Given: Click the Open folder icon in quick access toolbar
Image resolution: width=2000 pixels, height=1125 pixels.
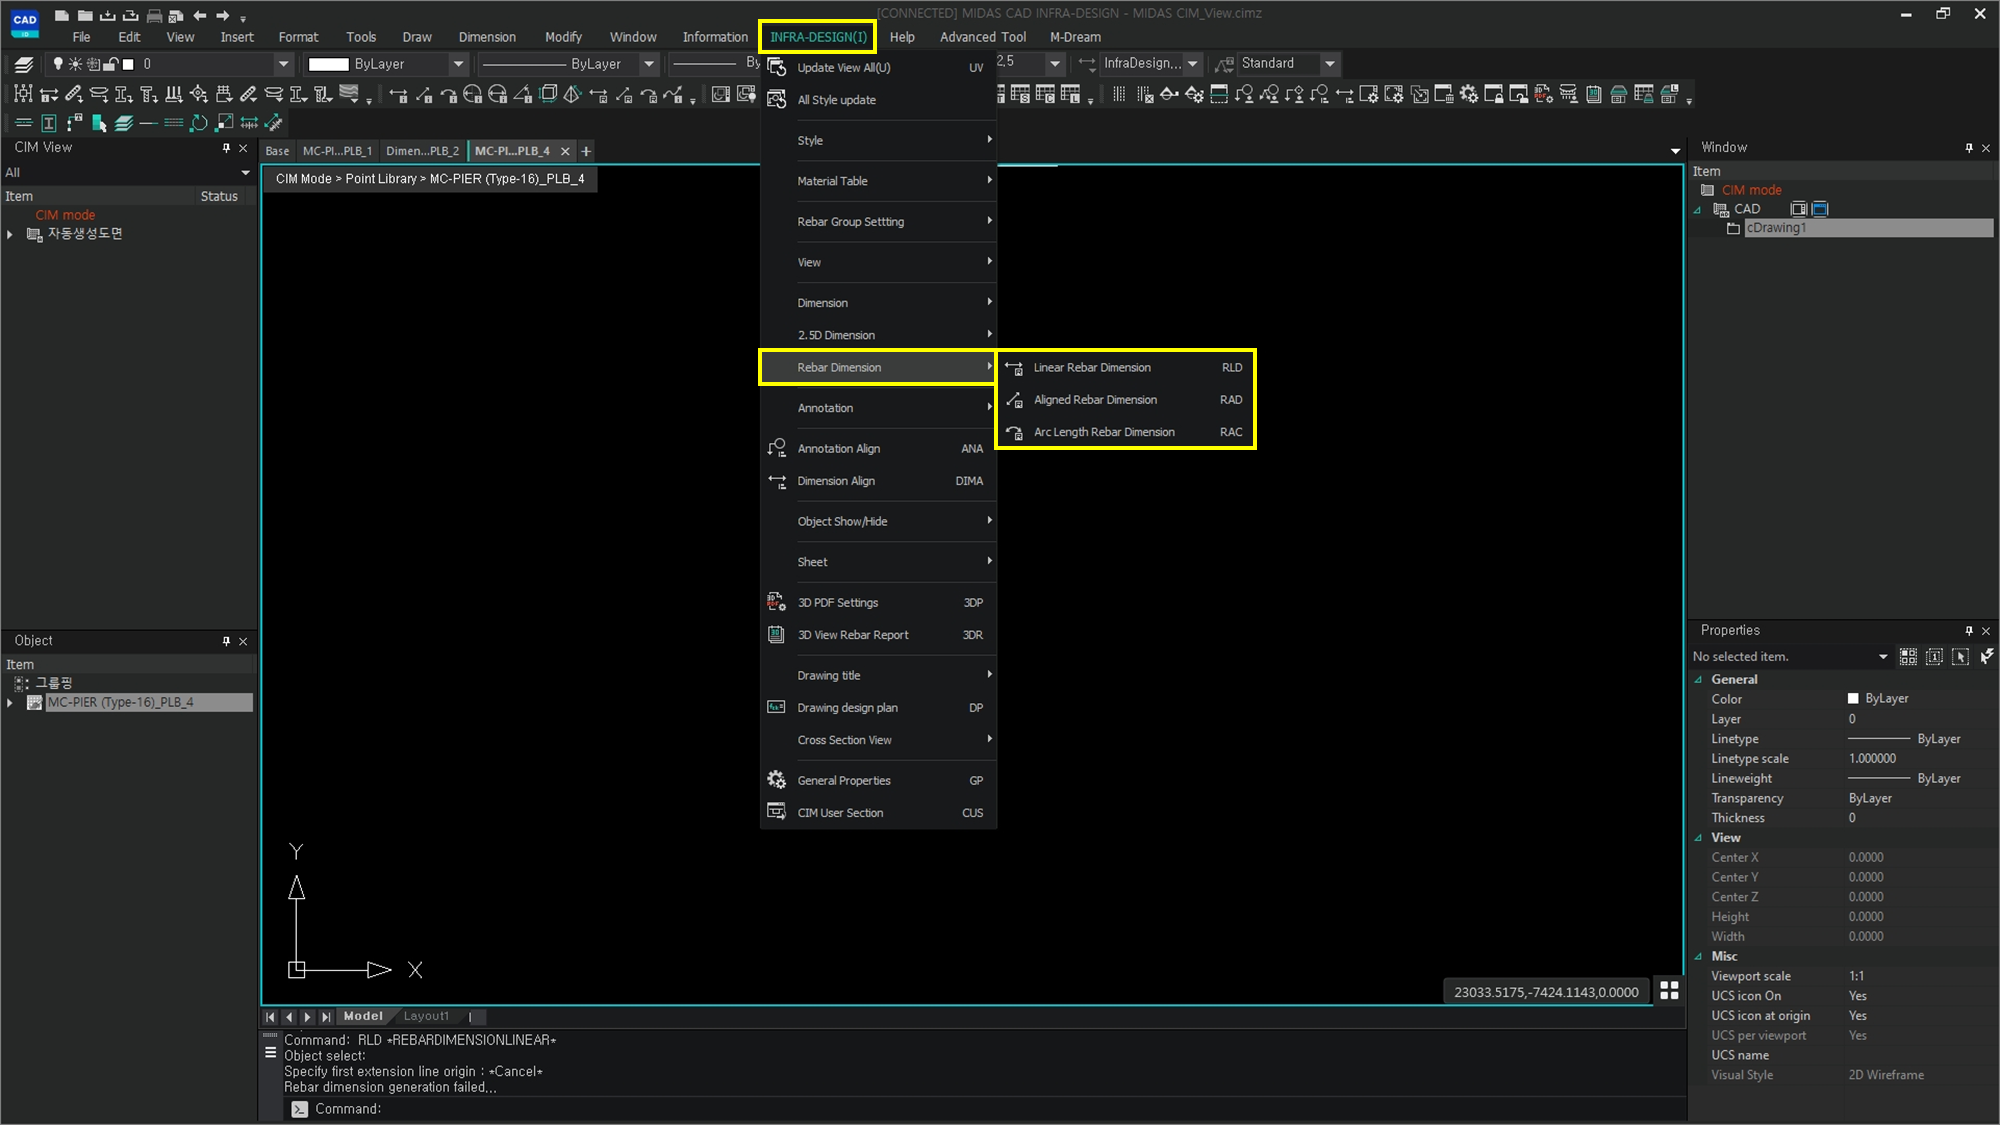Looking at the screenshot, I should click(84, 15).
